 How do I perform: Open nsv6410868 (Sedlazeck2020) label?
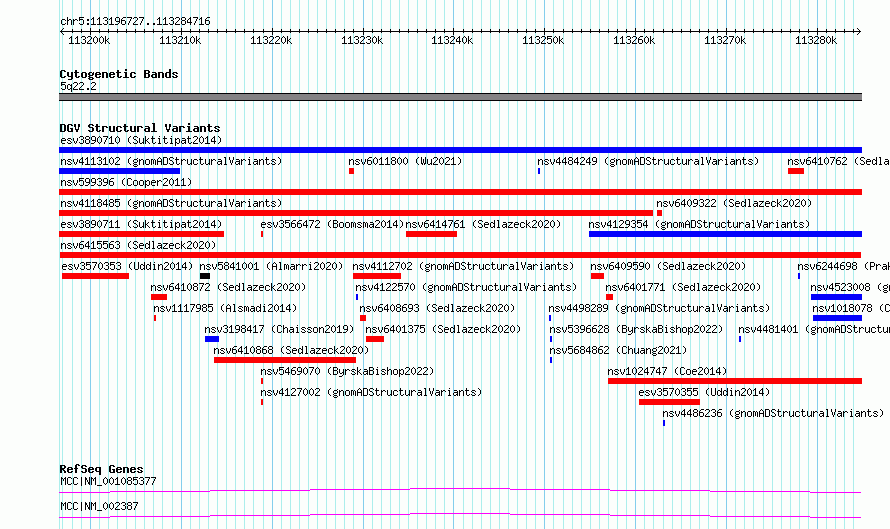coord(291,350)
